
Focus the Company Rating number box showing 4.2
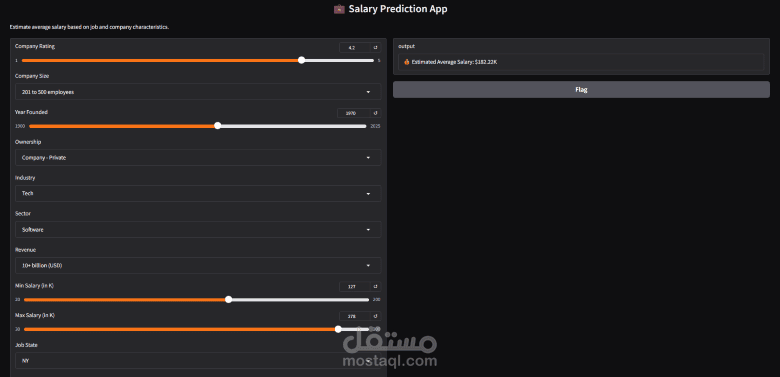[x=355, y=48]
